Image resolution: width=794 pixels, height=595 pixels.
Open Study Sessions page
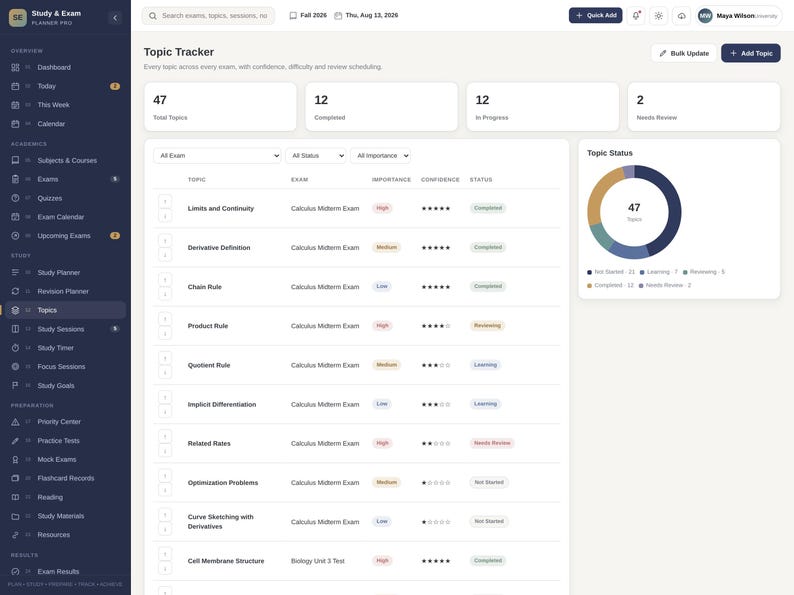pyautogui.click(x=63, y=329)
